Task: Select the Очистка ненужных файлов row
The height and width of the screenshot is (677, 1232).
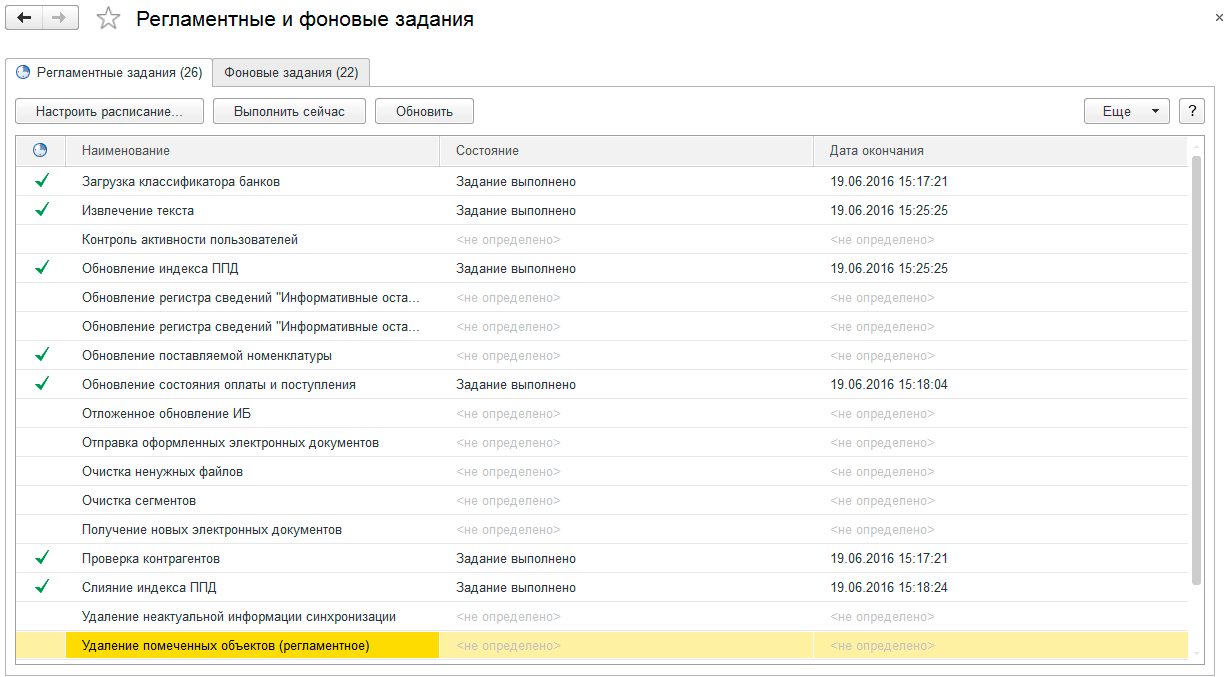Action: point(162,472)
